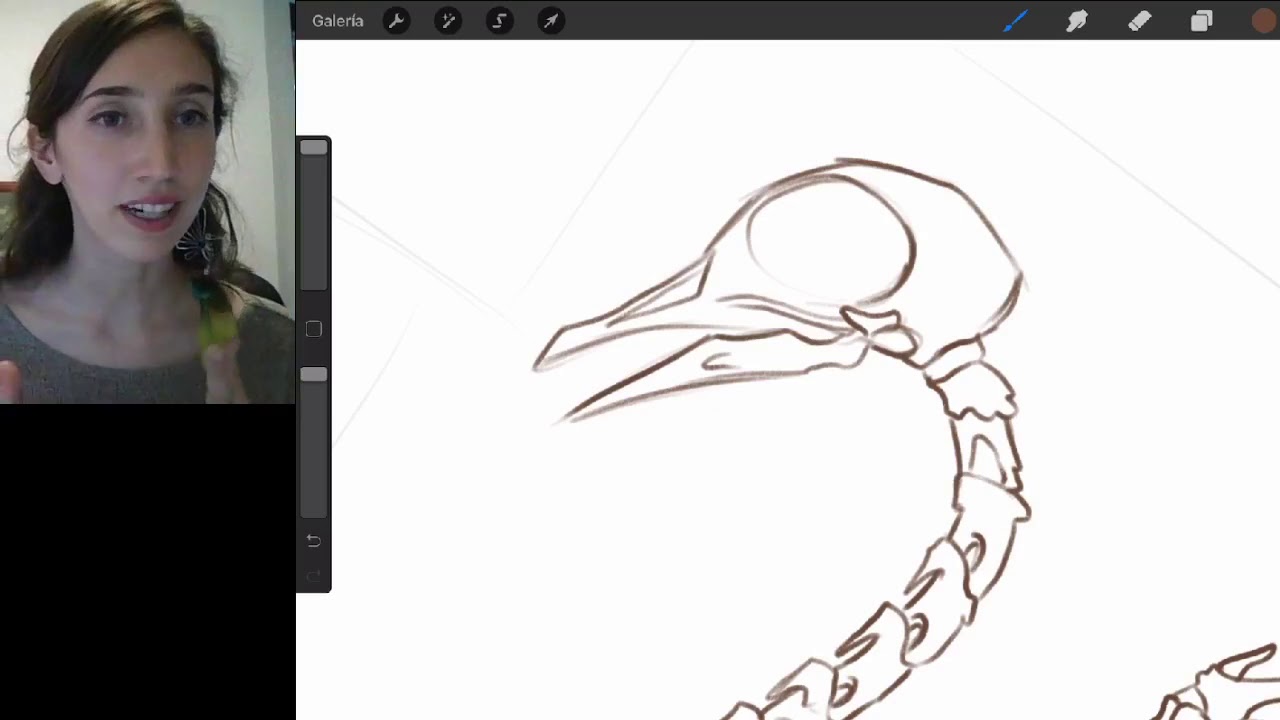Image resolution: width=1280 pixels, height=720 pixels.
Task: Select the Smudge finger tool
Action: point(1077,21)
